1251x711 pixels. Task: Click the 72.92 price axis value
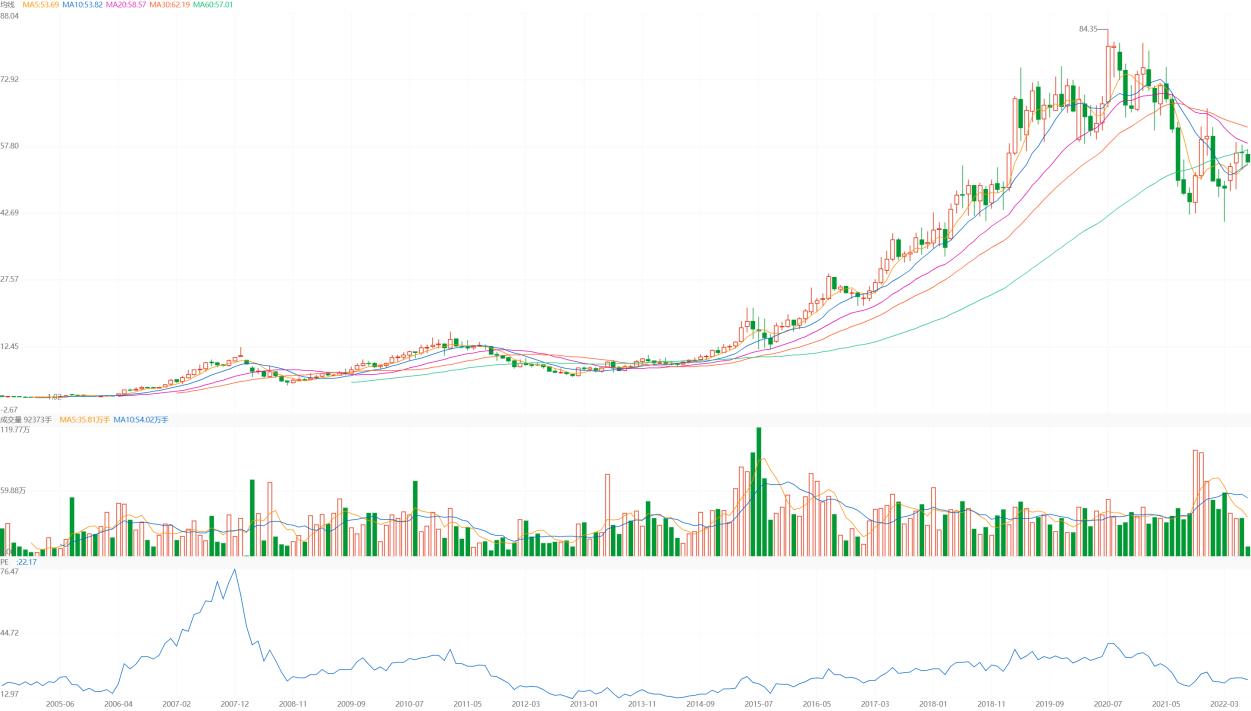(x=10, y=79)
